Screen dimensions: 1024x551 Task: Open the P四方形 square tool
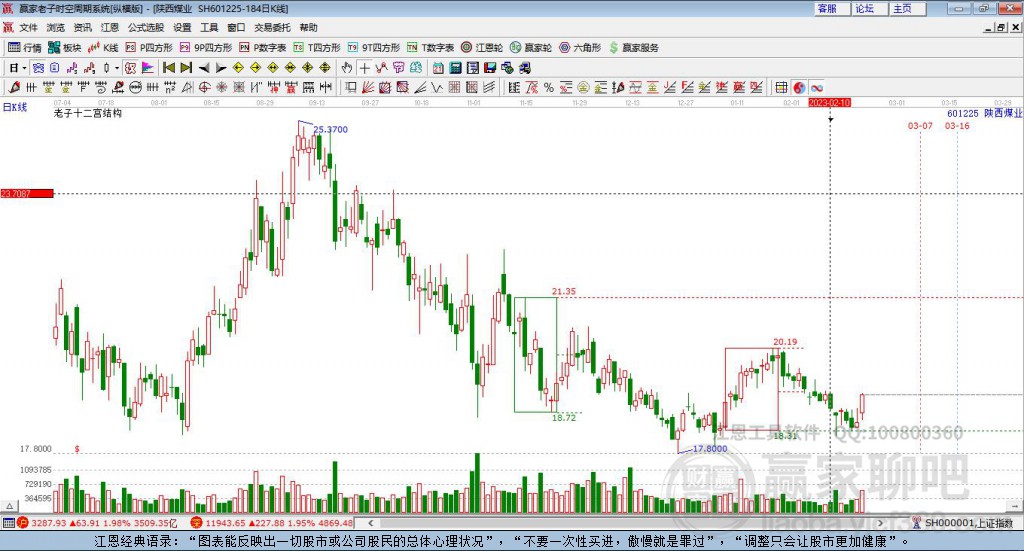tap(149, 48)
